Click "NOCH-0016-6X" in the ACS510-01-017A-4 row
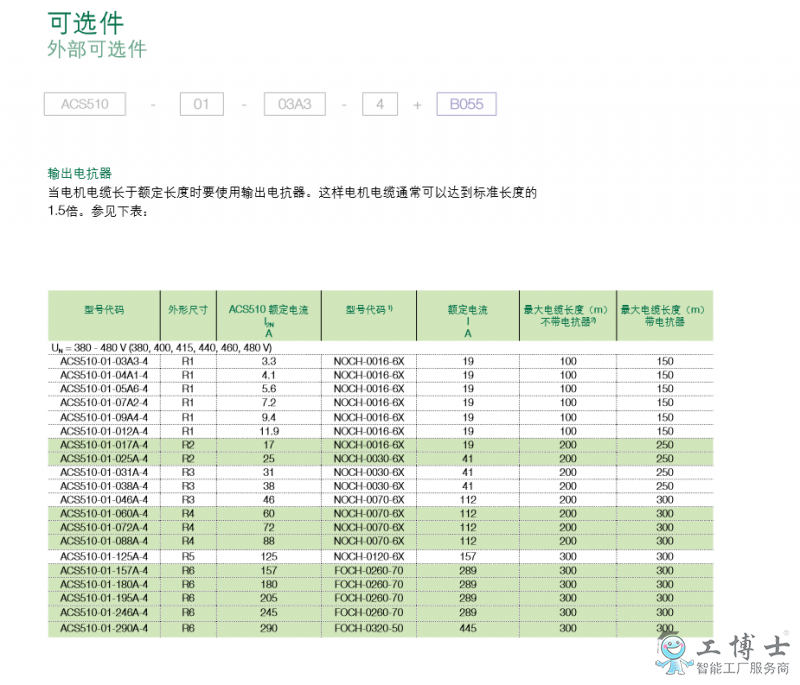 (x=369, y=445)
